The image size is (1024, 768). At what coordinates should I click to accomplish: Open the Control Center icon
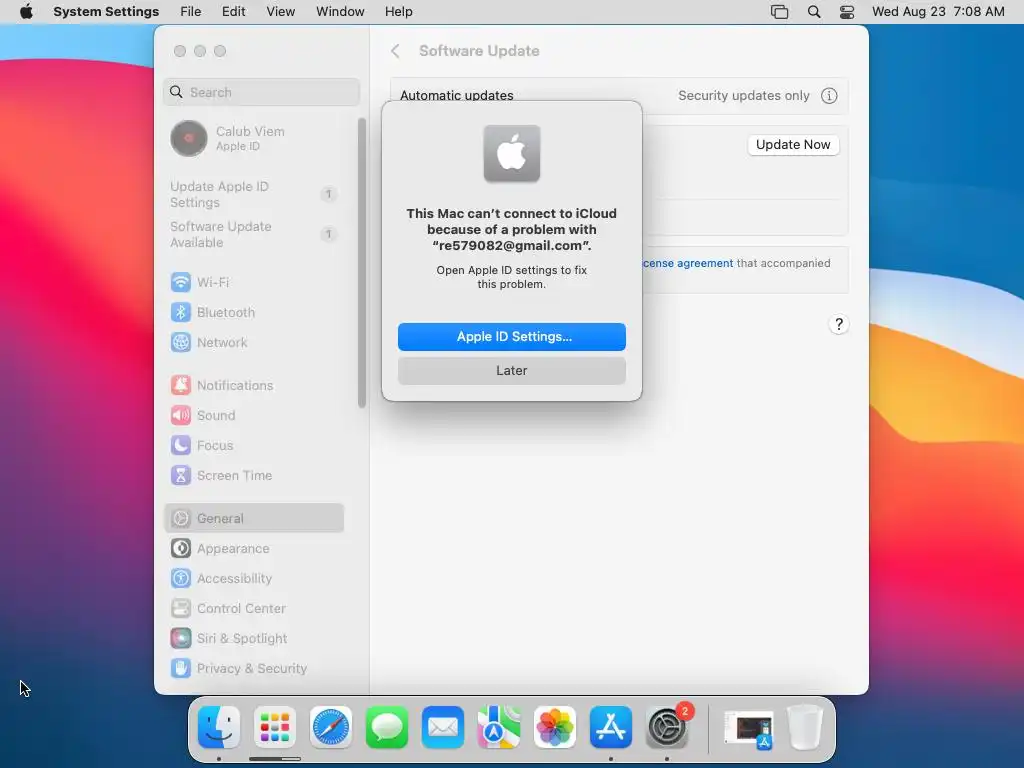coord(181,609)
